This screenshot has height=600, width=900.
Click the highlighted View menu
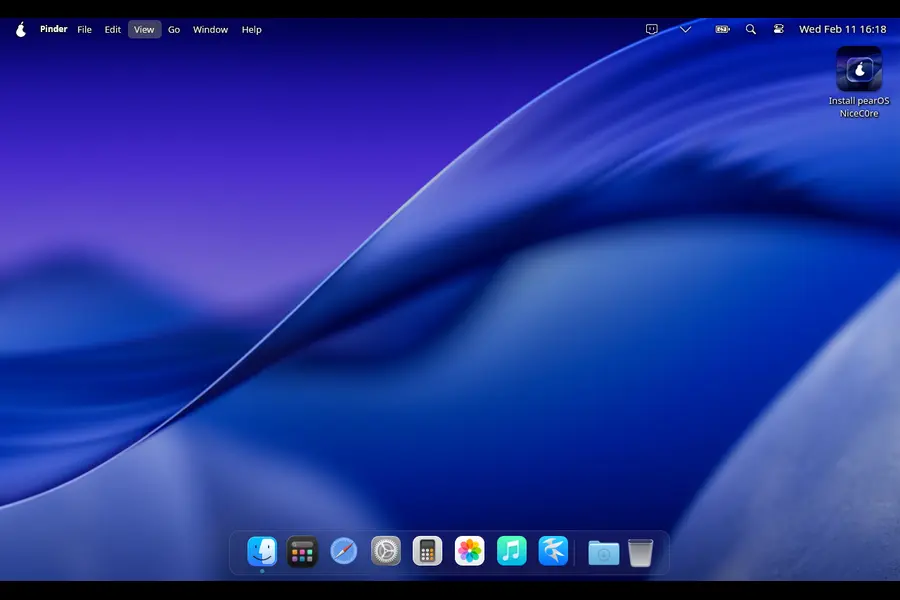pos(144,30)
